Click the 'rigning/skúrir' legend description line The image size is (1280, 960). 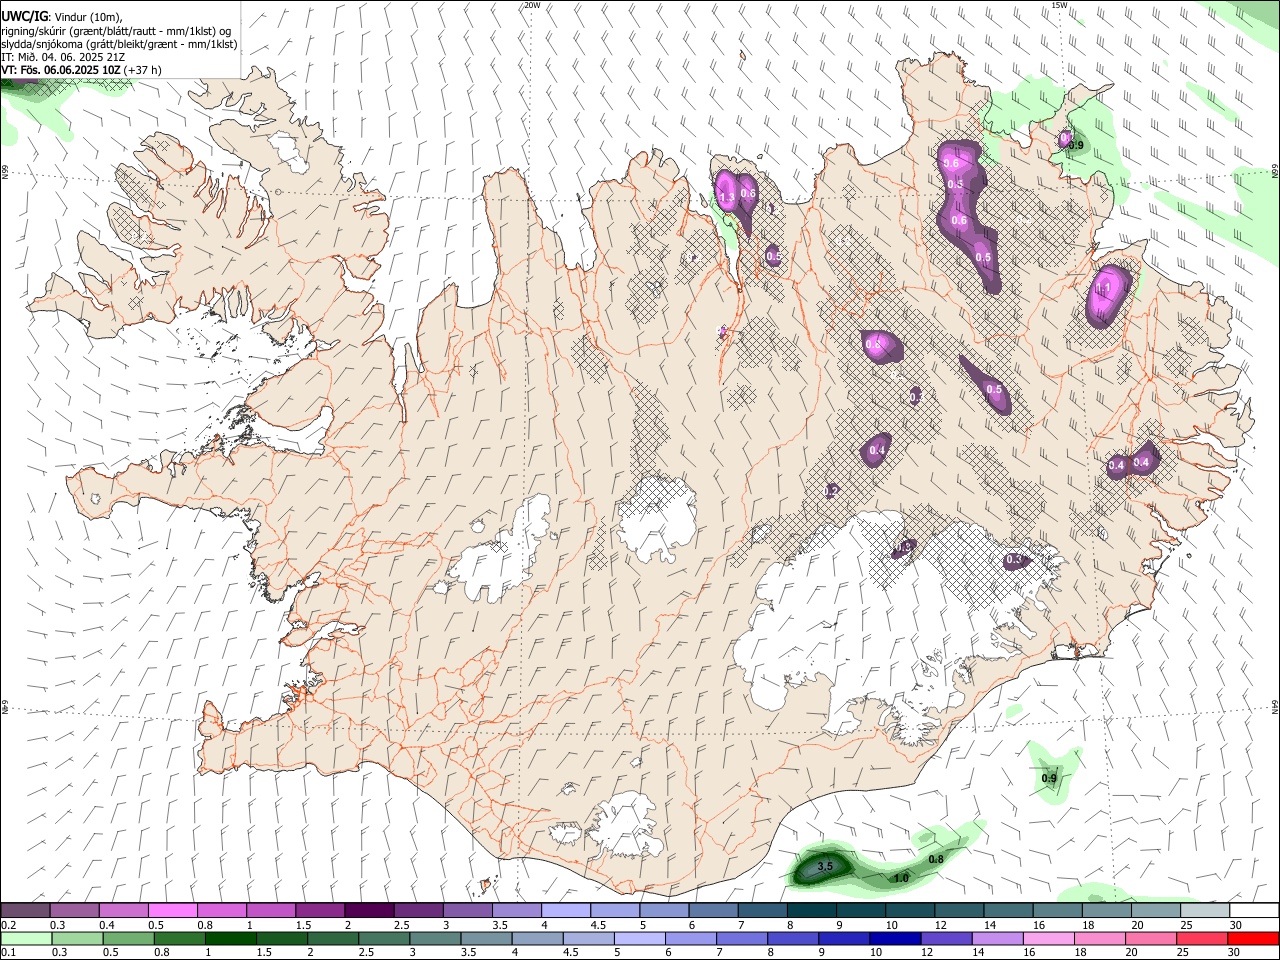click(x=116, y=31)
